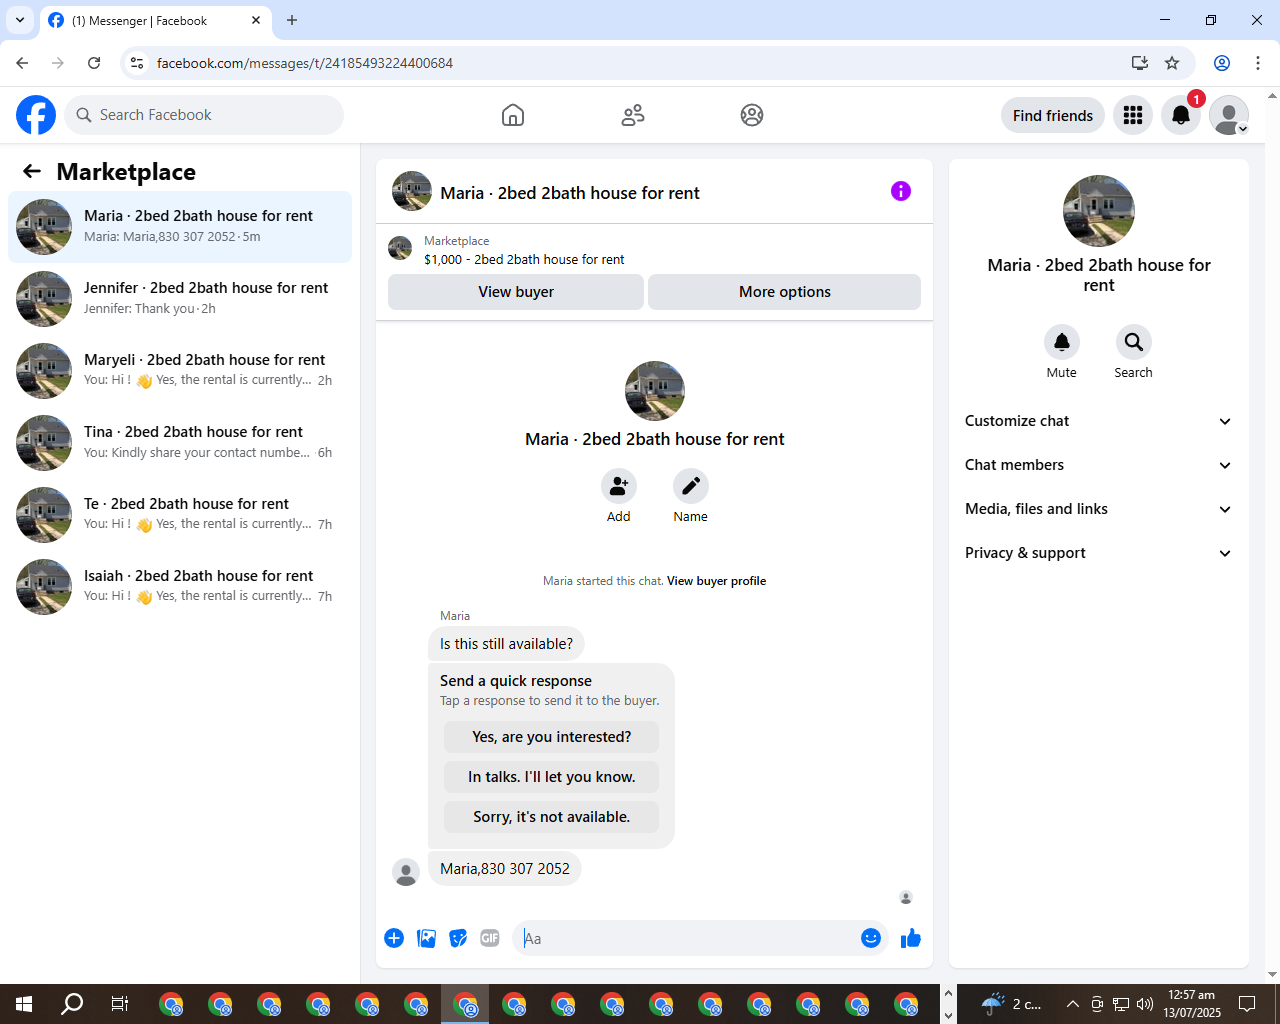Expand the Customize chat section
Image resolution: width=1280 pixels, height=1024 pixels.
(x=1099, y=421)
